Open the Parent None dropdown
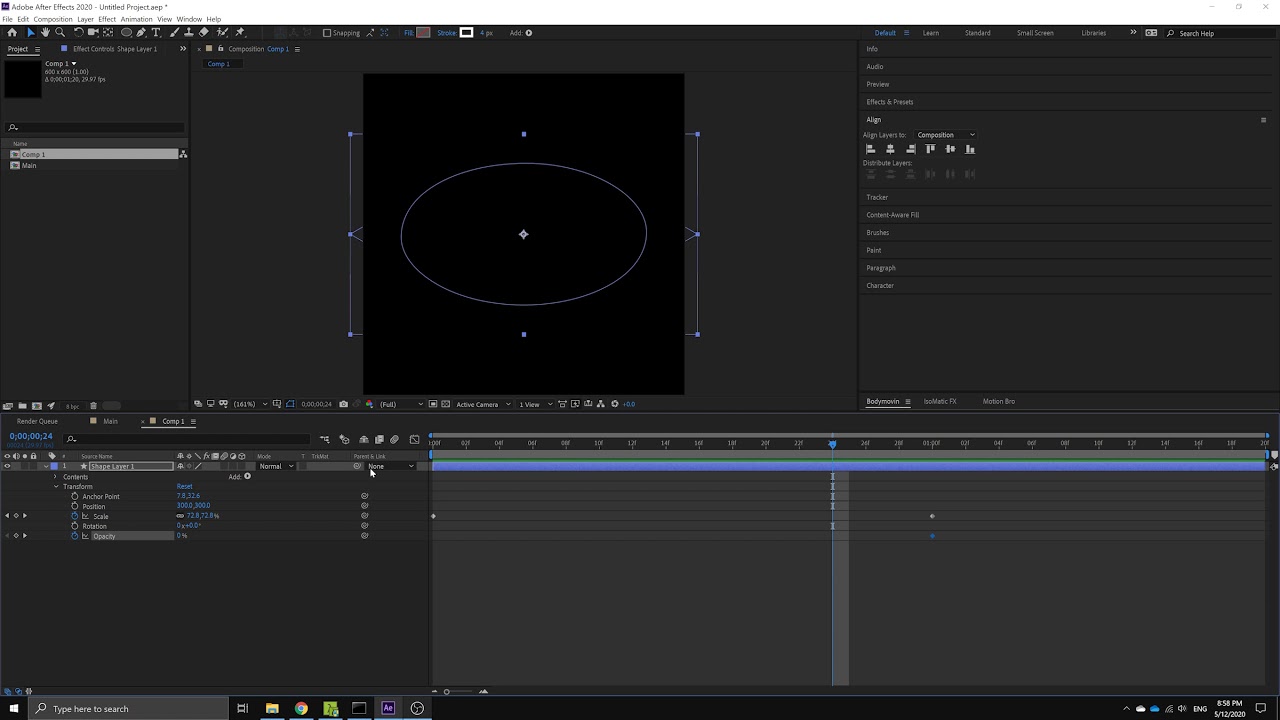 click(390, 466)
